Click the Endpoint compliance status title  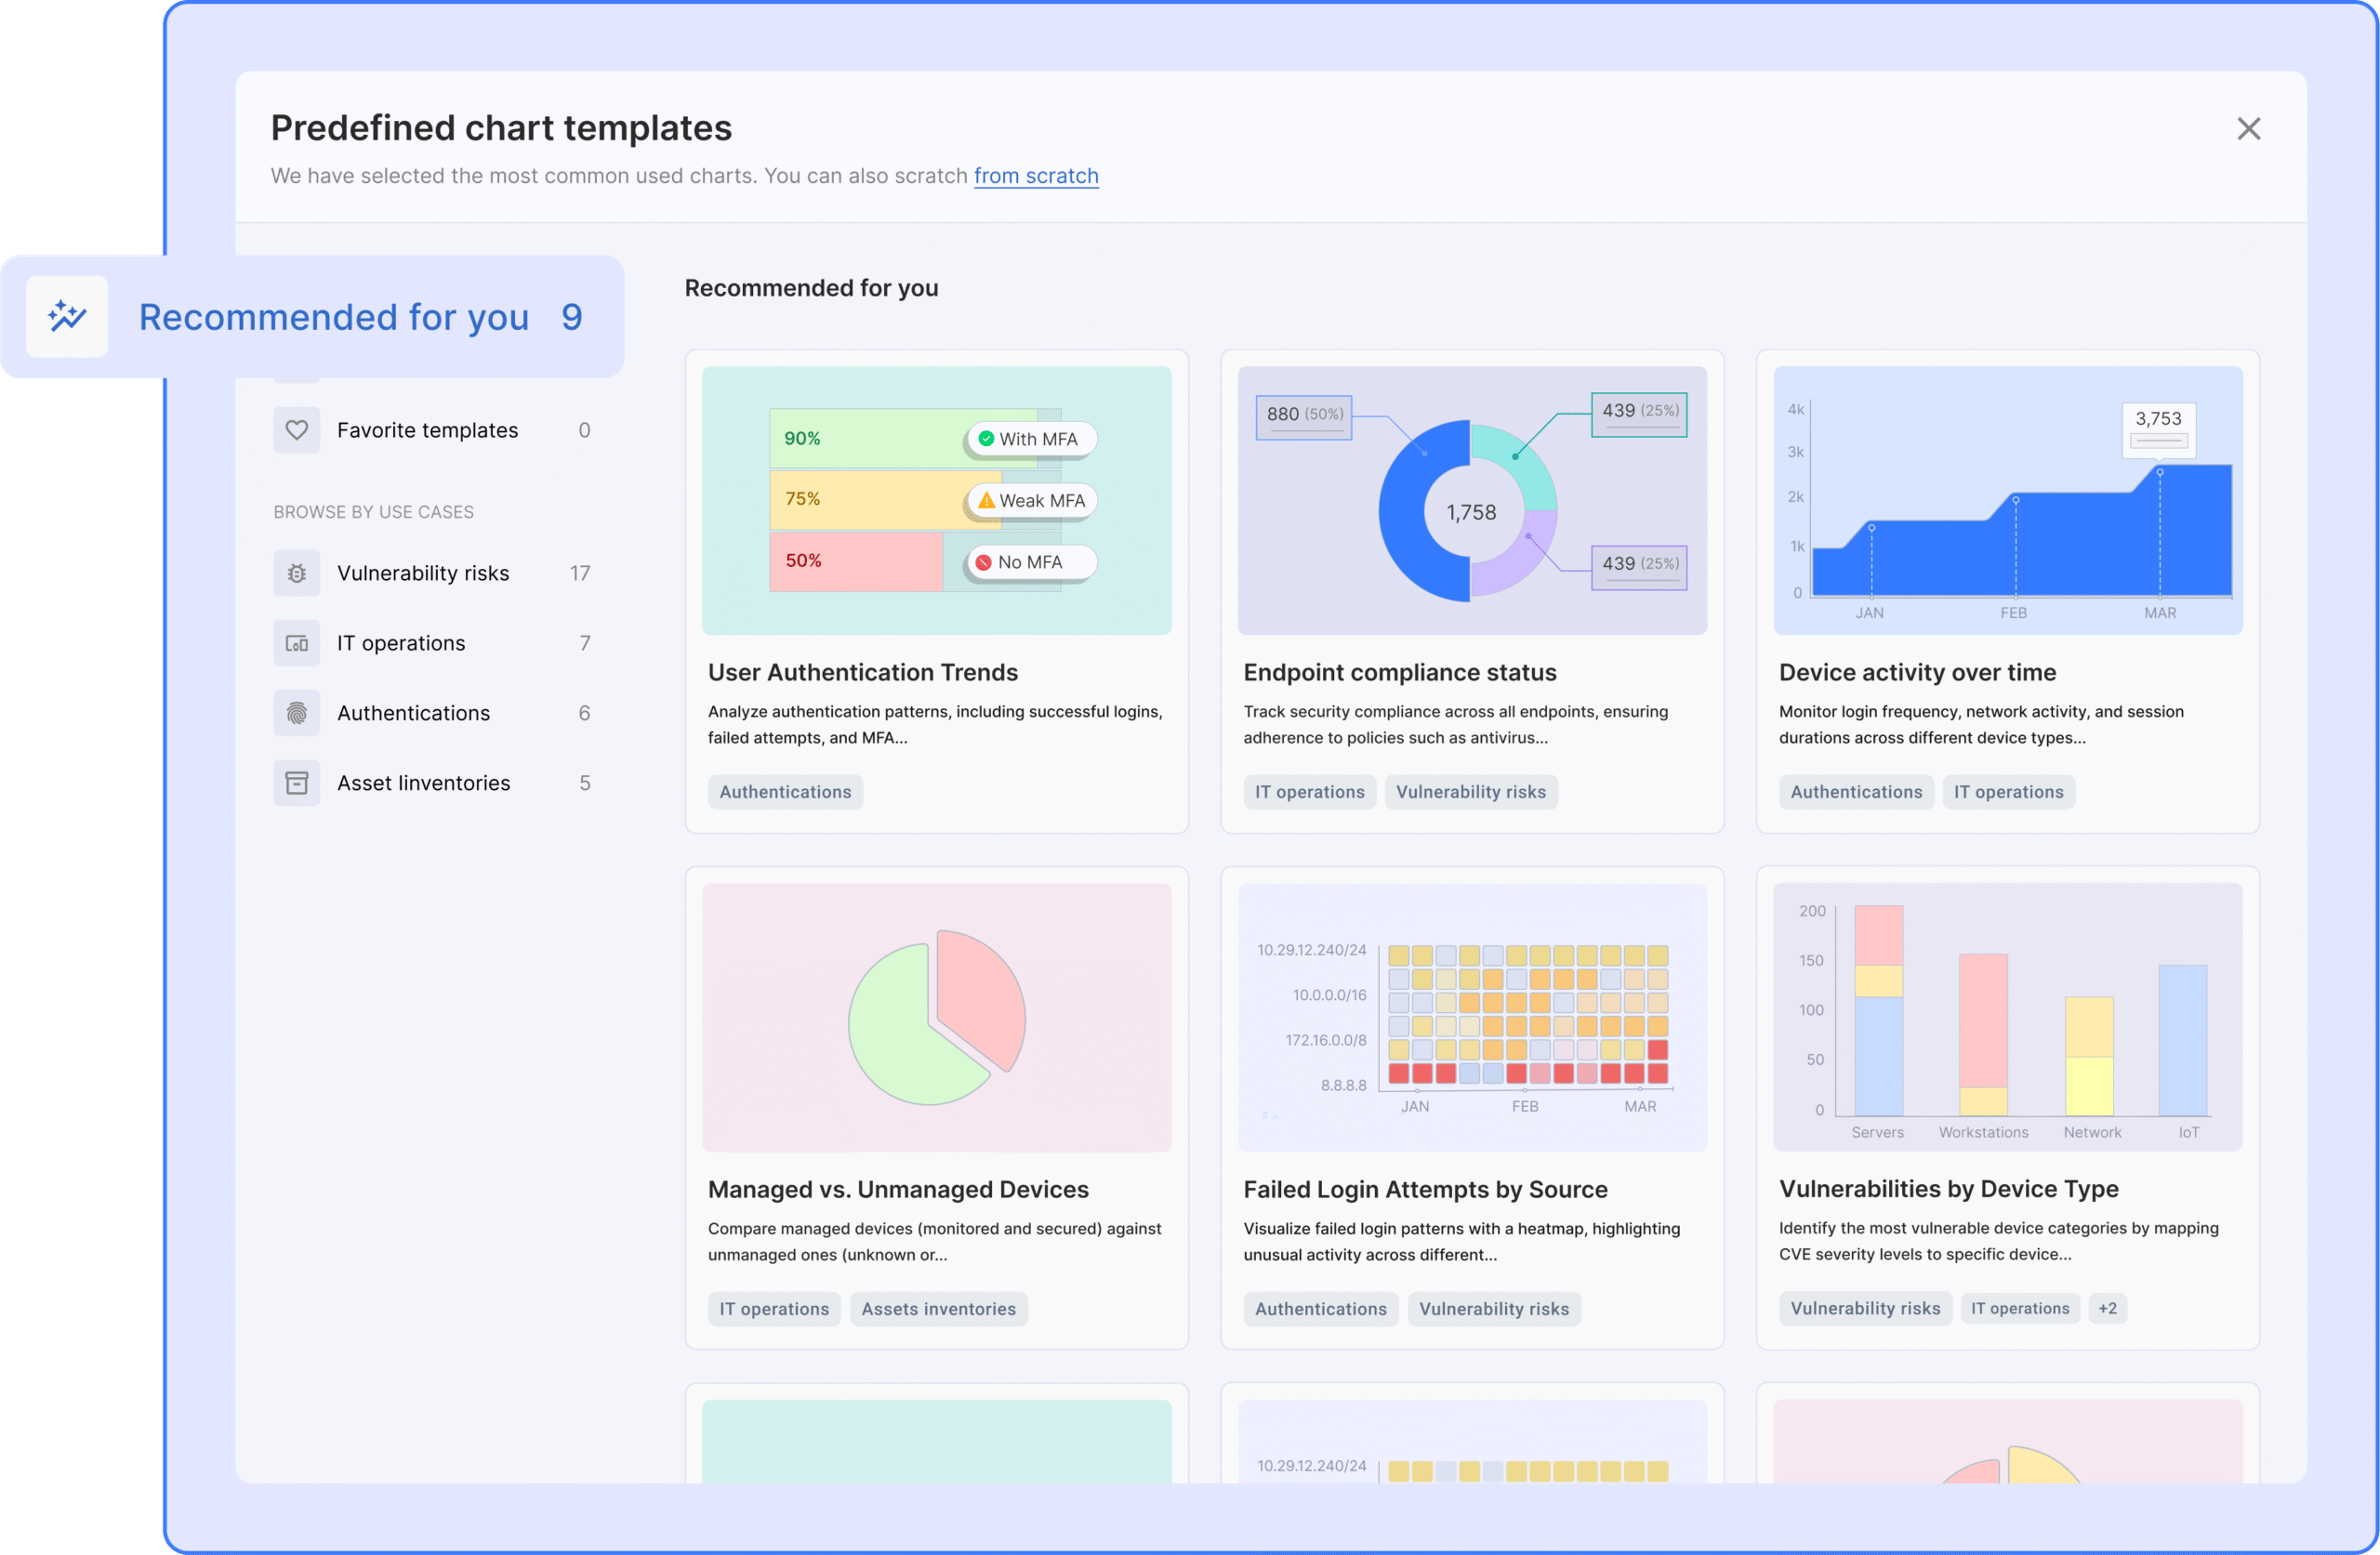click(1400, 672)
